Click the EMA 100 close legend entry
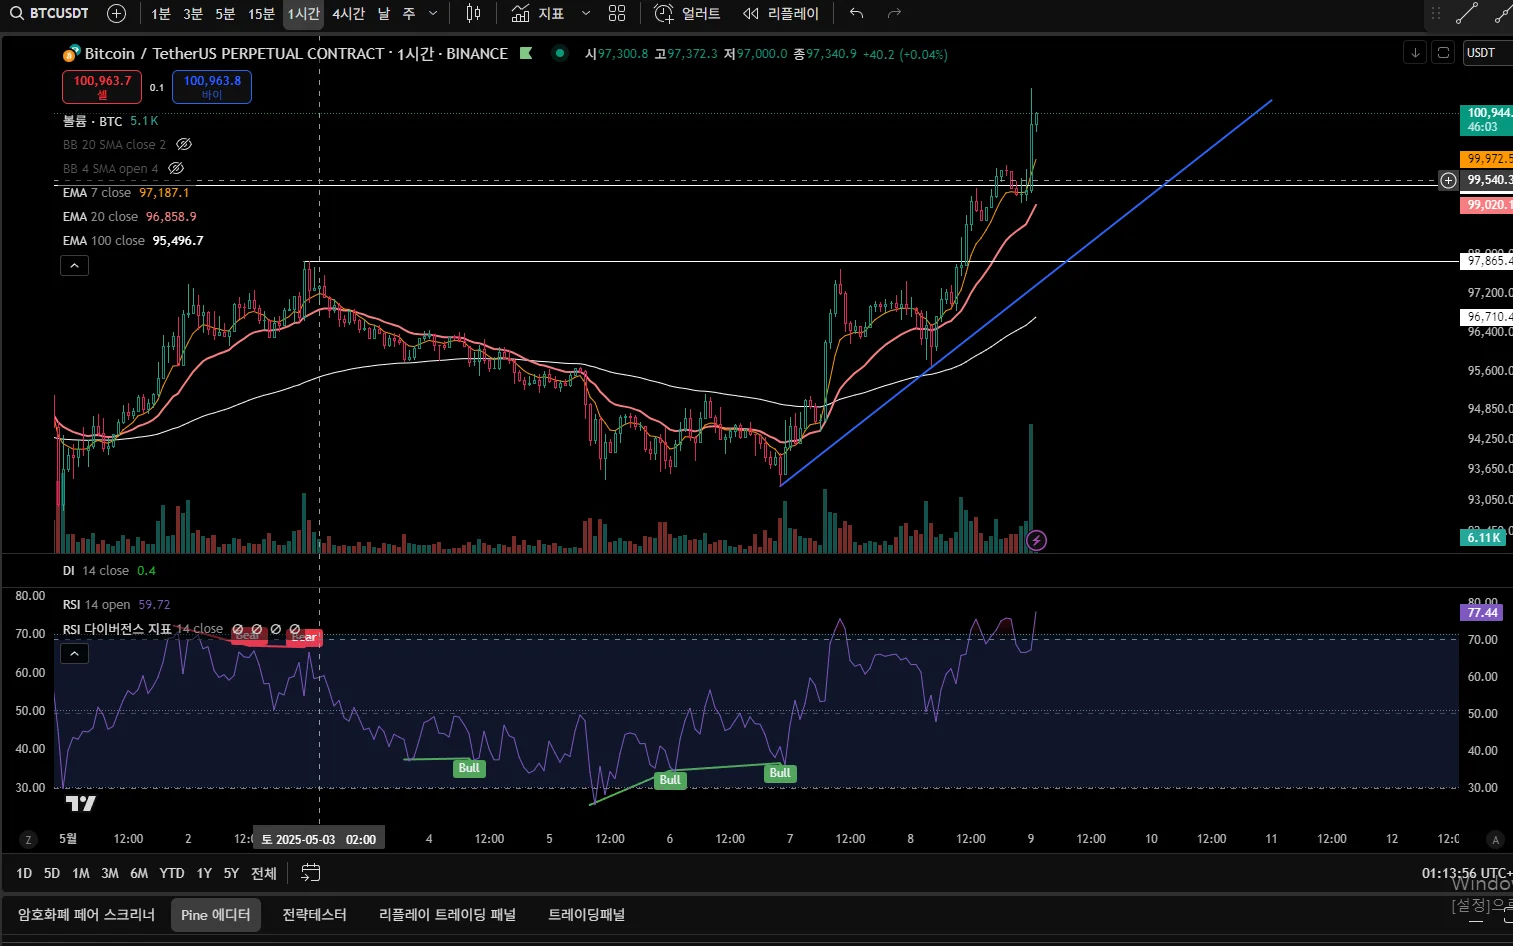1513x946 pixels. click(133, 241)
